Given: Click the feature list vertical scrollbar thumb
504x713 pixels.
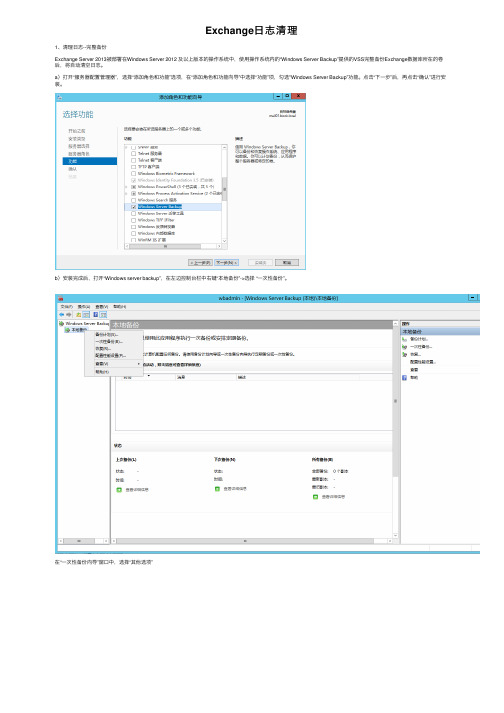Looking at the screenshot, I should coord(224,189).
